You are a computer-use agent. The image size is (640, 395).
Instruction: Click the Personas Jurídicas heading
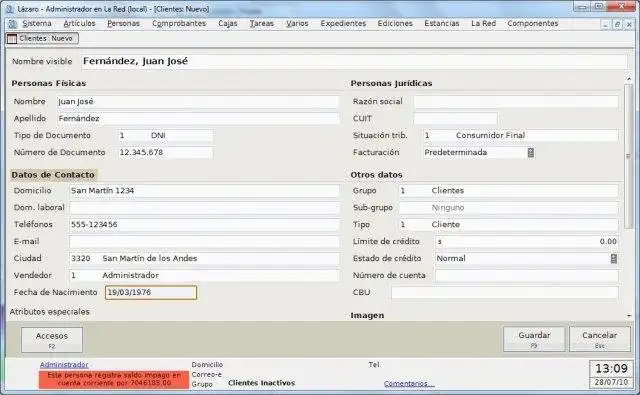pos(391,83)
